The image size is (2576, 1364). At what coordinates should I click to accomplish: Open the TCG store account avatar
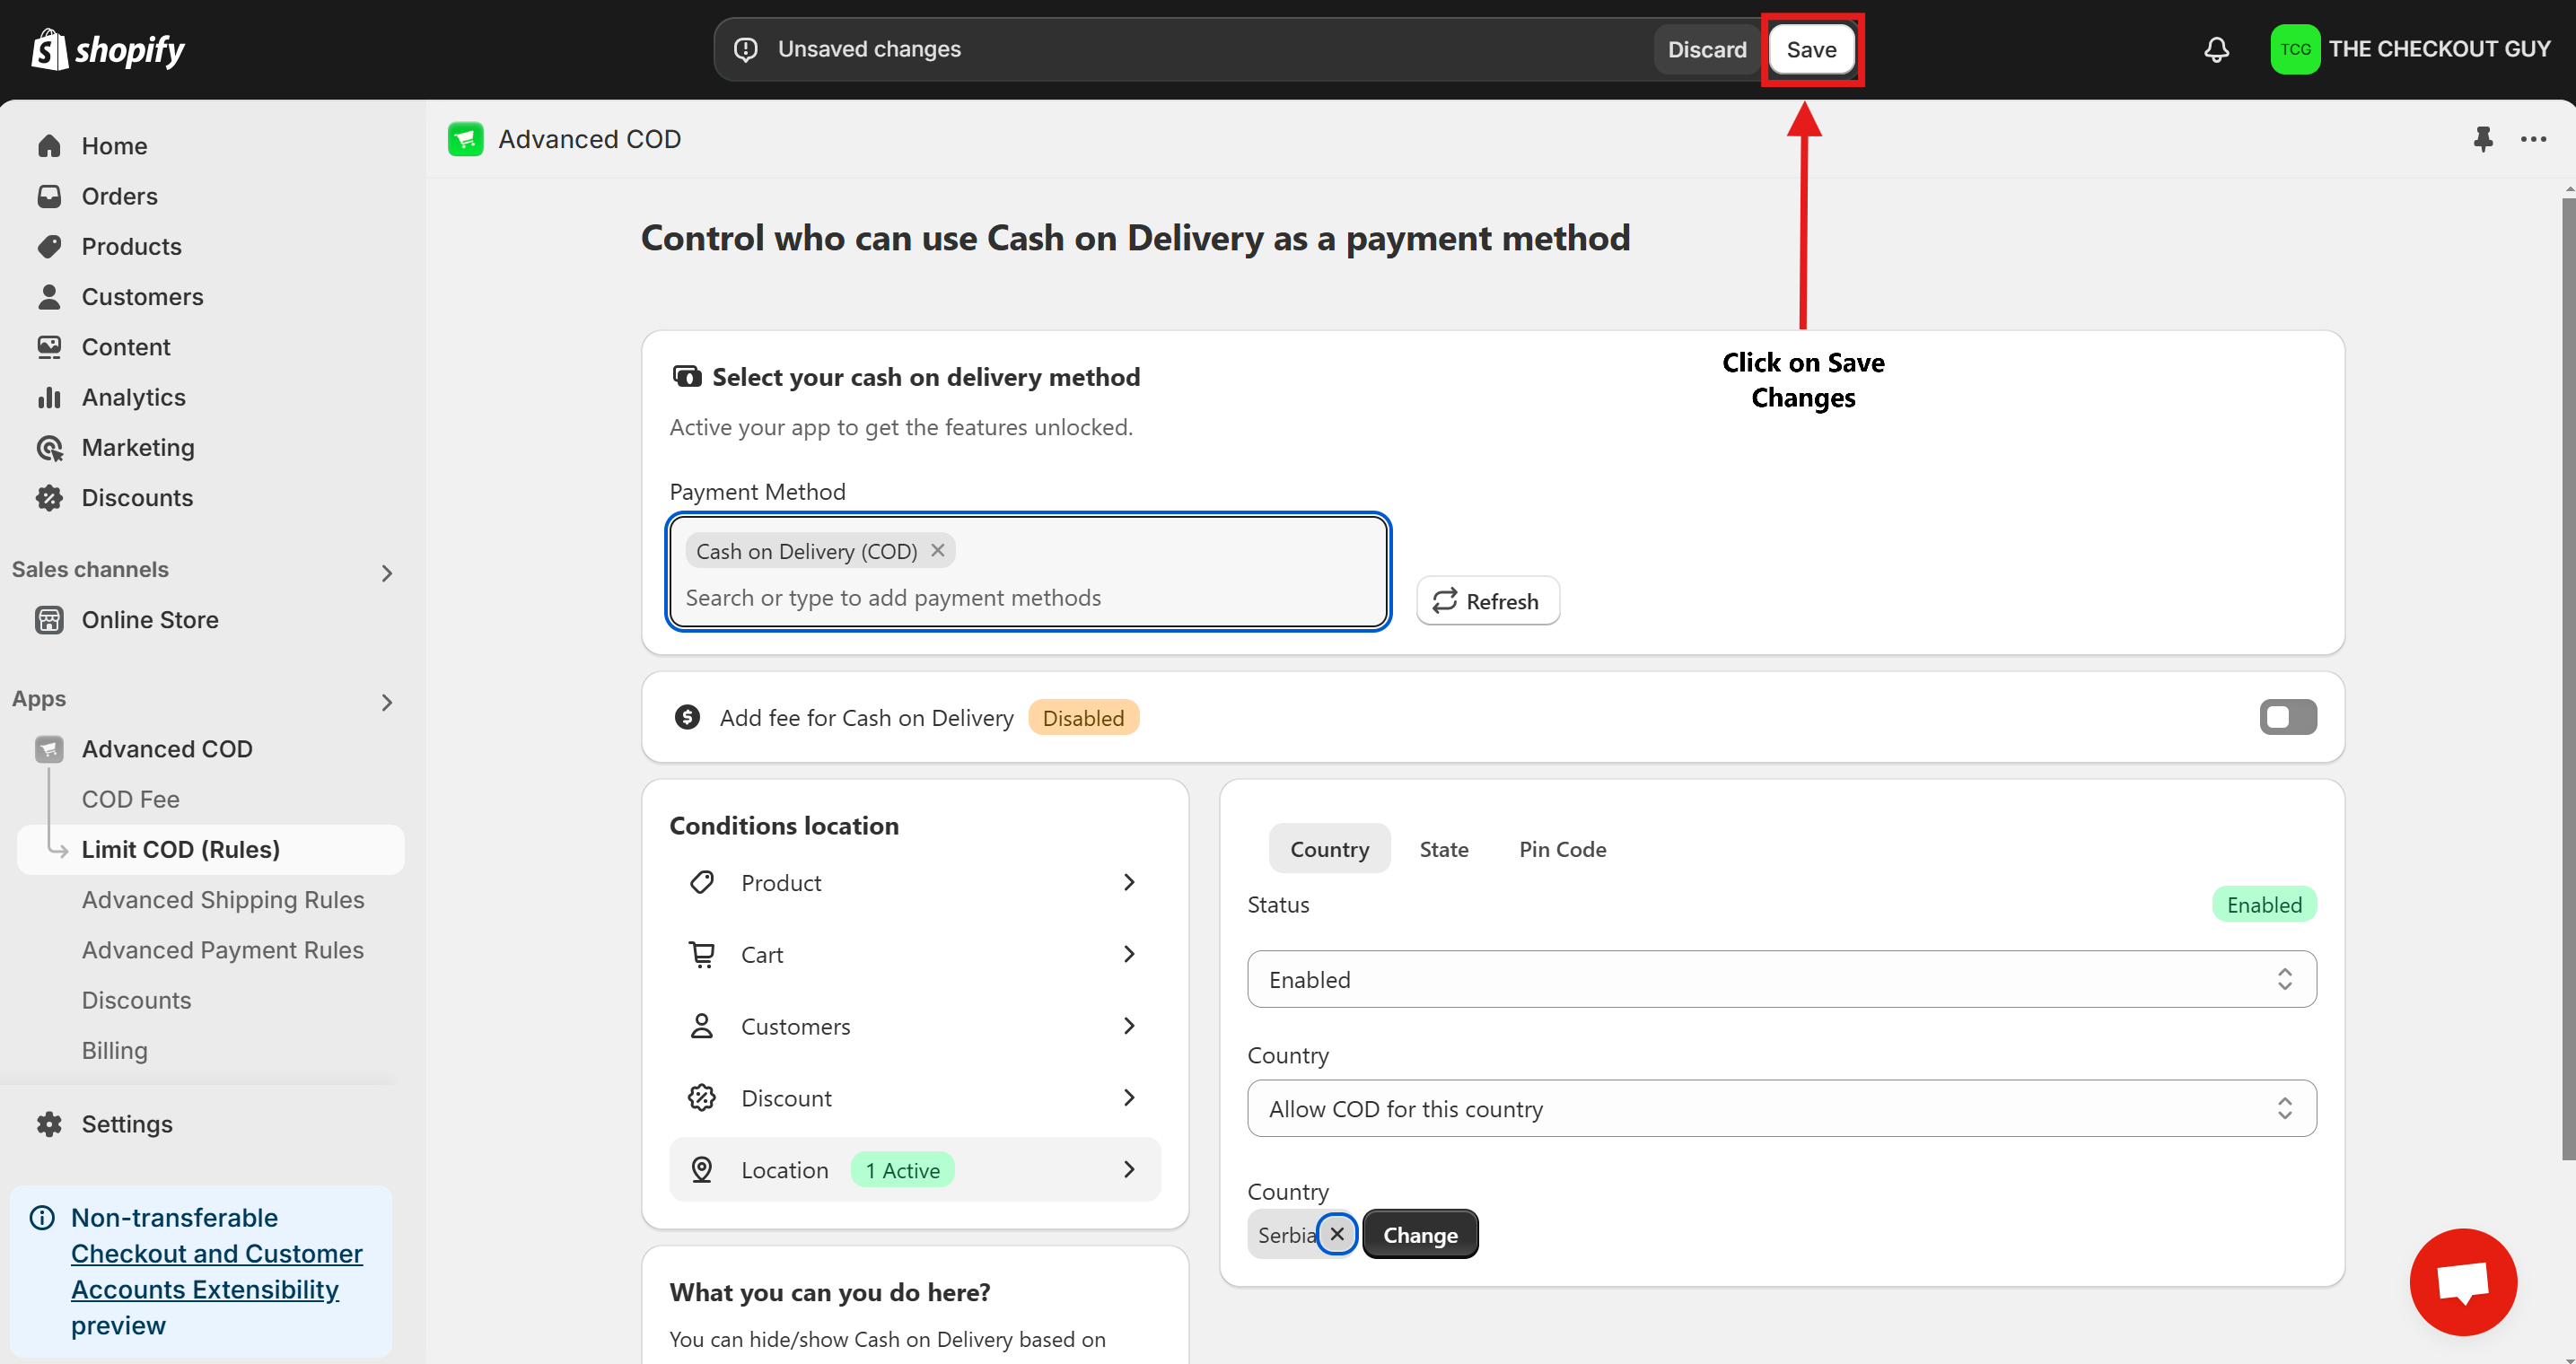(2294, 49)
